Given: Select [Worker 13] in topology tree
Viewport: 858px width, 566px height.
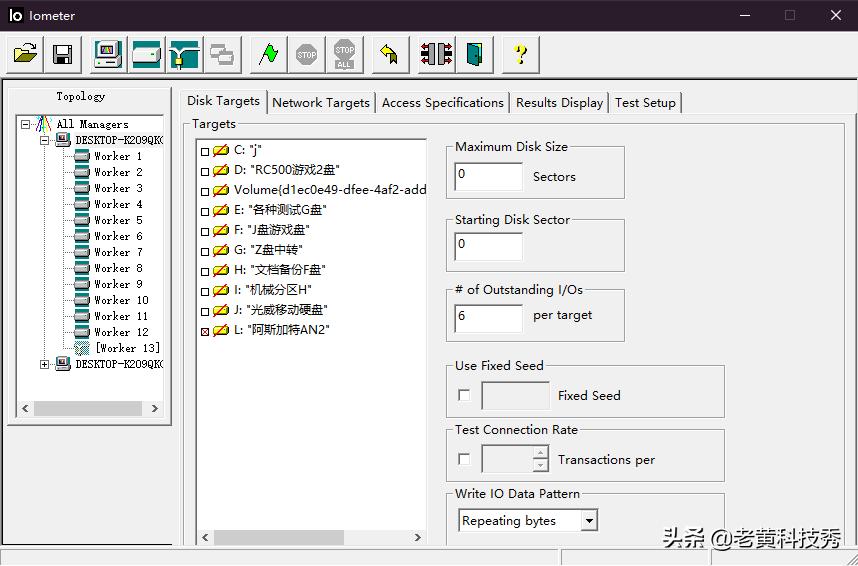Looking at the screenshot, I should (x=127, y=348).
